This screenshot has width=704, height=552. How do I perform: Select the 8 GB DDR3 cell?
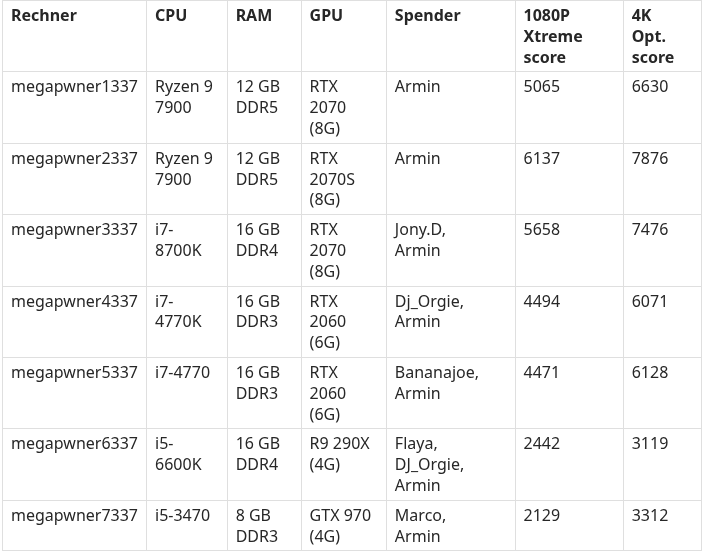tap(257, 526)
